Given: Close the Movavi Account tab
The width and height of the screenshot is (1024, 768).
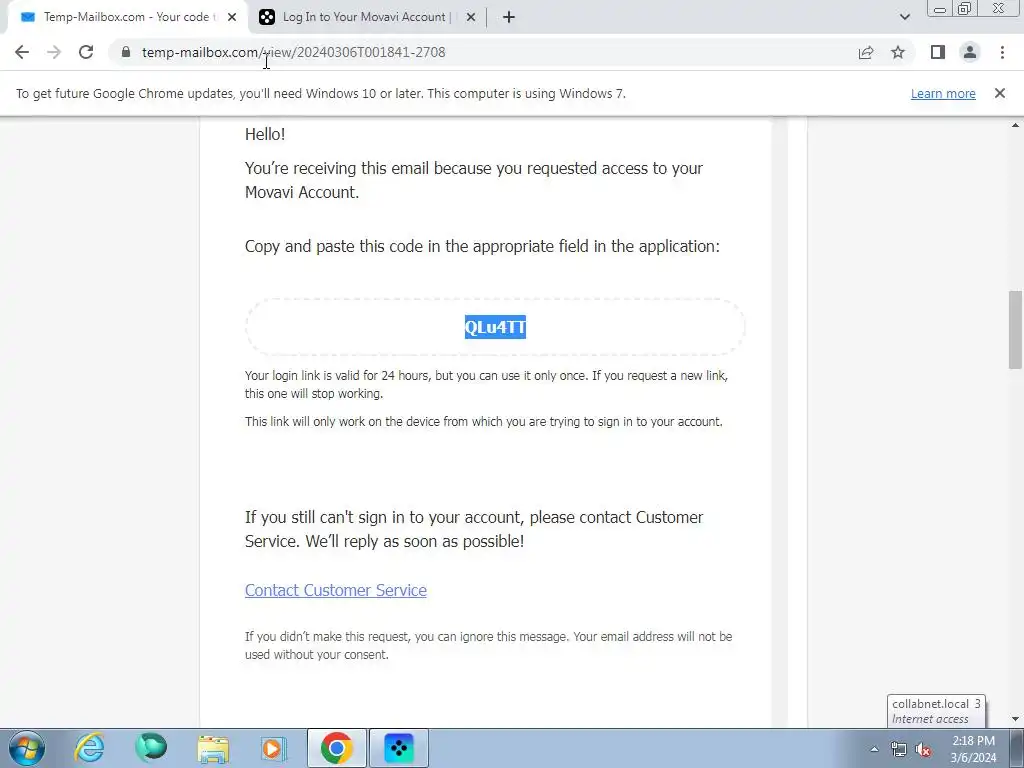Looking at the screenshot, I should coord(470,18).
